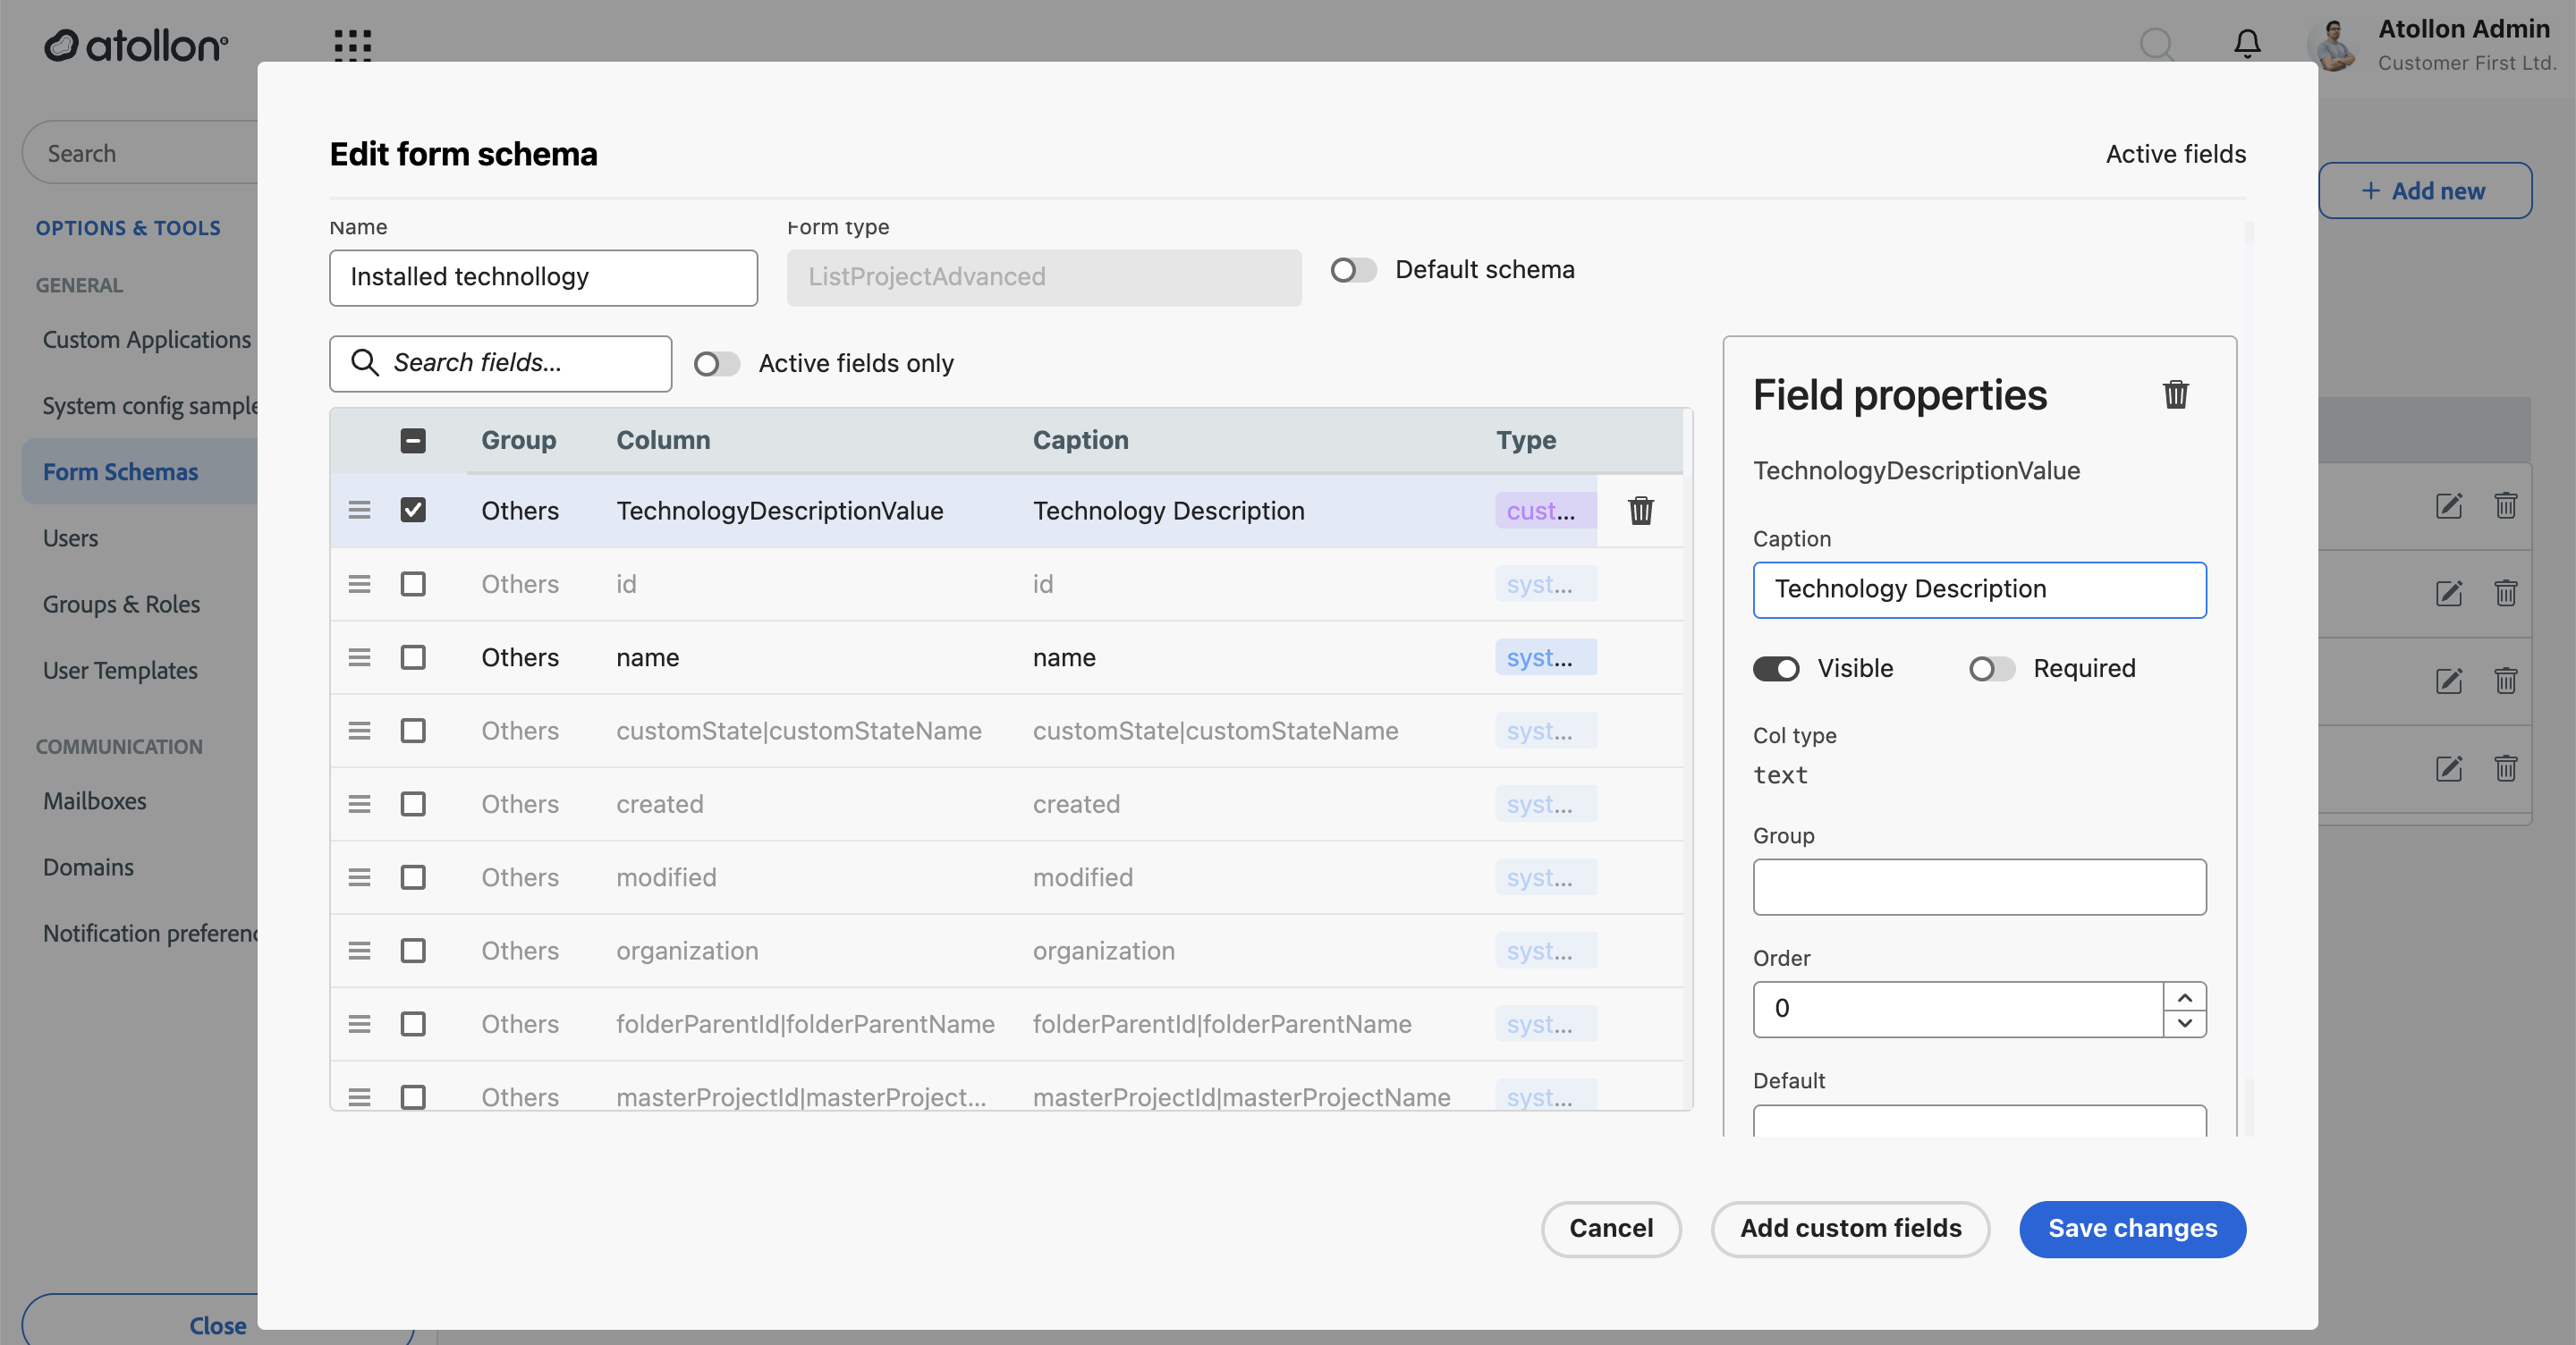Click the third trash icon in background list

point(2505,681)
